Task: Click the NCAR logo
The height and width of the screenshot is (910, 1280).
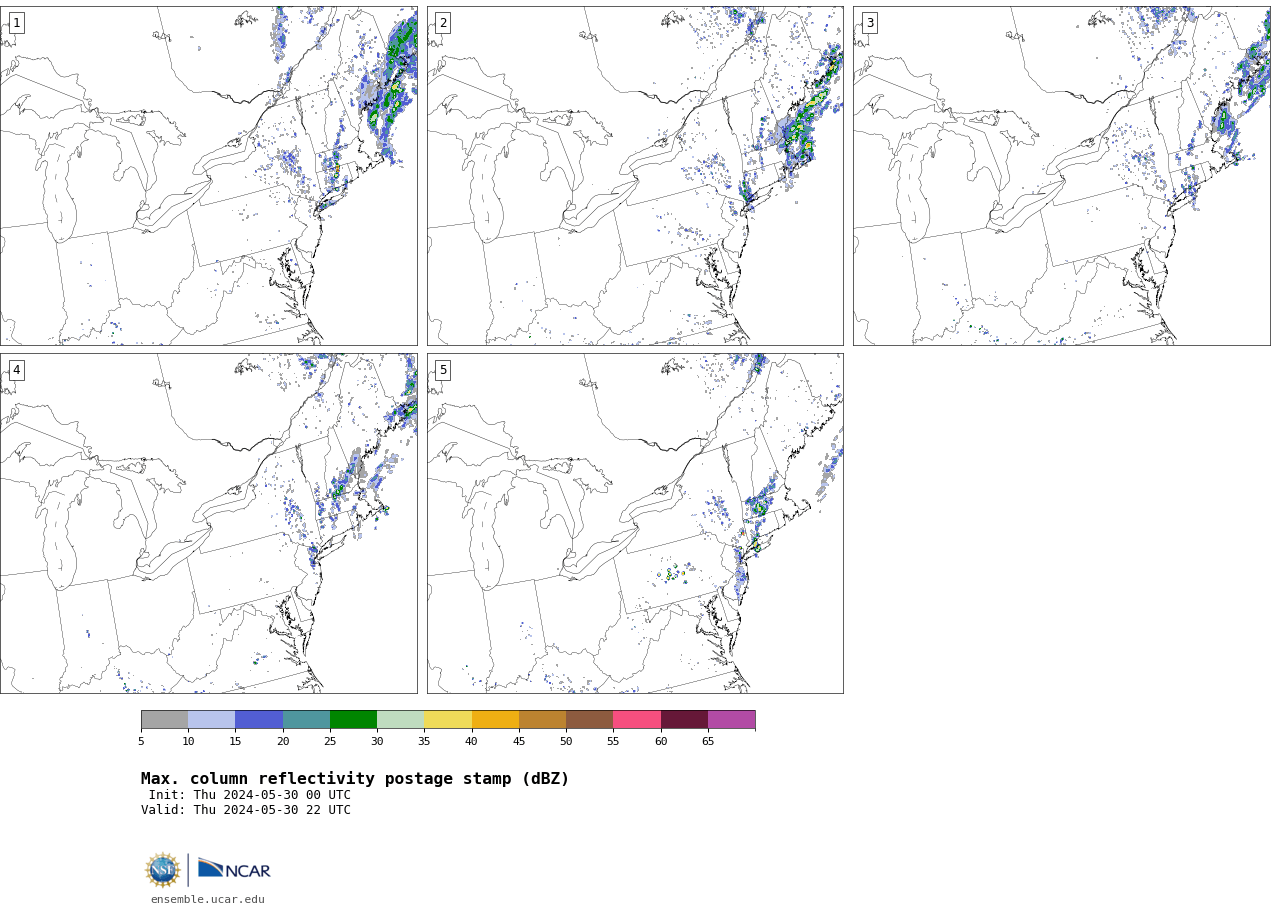Action: [234, 869]
